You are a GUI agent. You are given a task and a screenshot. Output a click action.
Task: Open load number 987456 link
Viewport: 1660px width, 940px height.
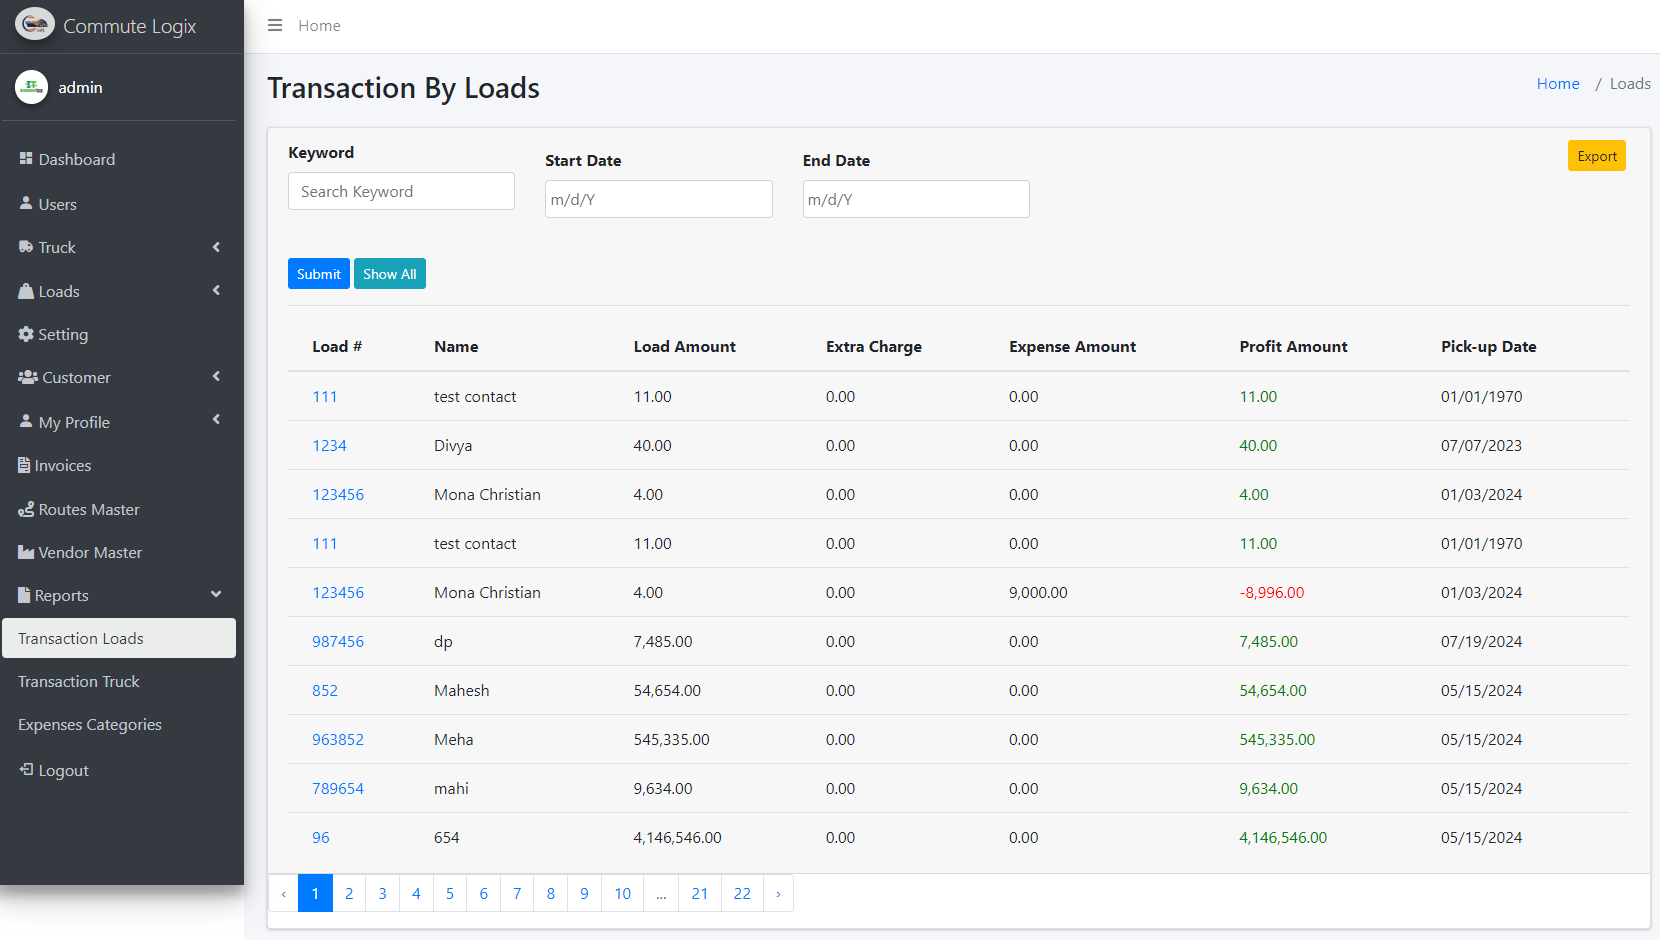pos(338,641)
